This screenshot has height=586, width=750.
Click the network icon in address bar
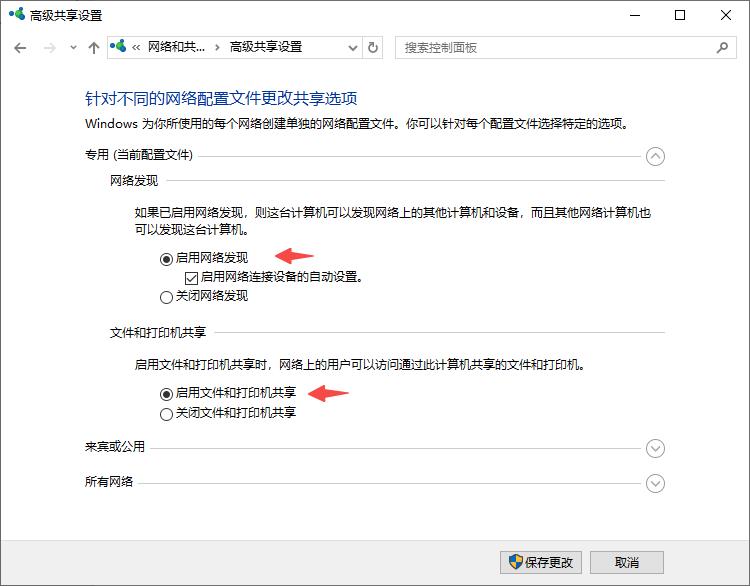pos(118,46)
